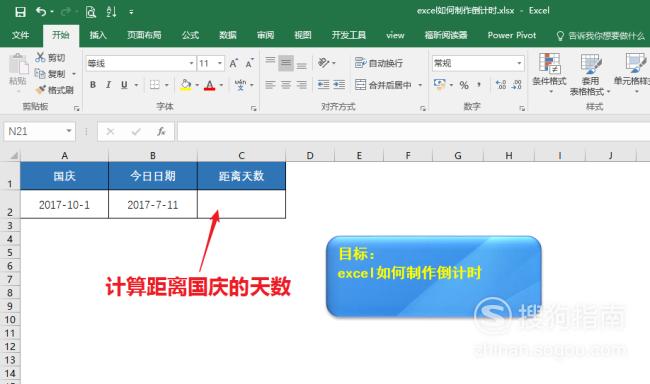Switch to the 插入 tab
650x384 pixels.
[98, 35]
